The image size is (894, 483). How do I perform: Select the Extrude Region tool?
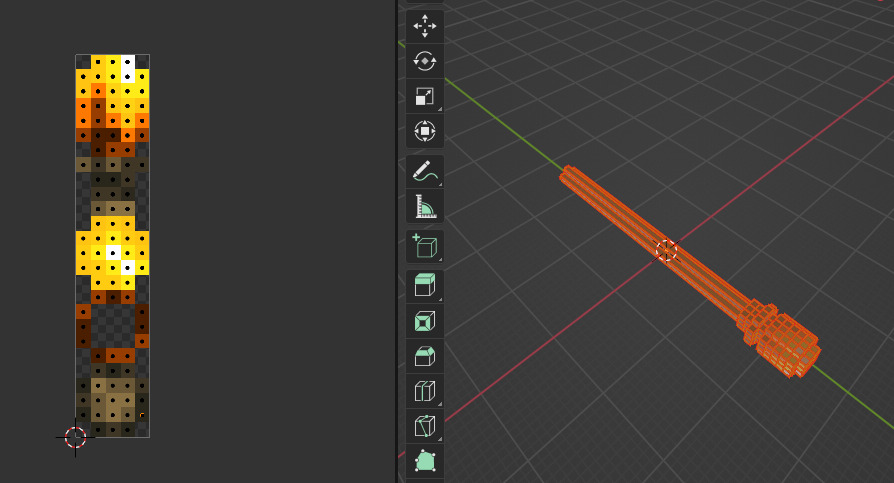tap(425, 286)
